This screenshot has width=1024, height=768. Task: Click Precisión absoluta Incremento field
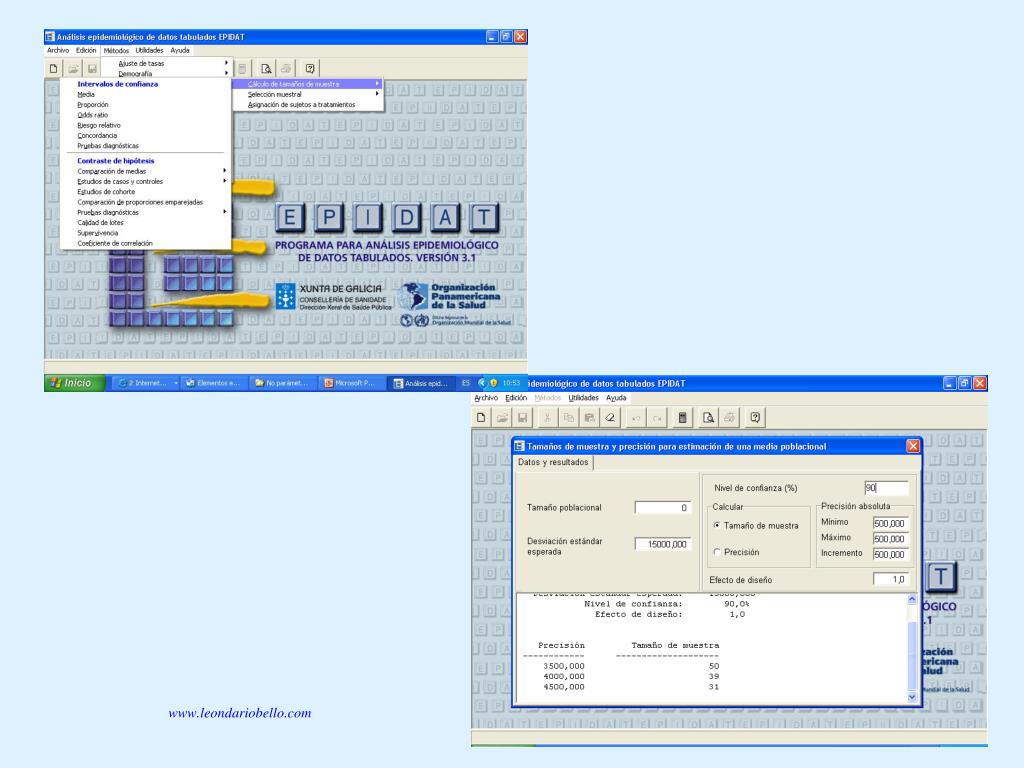[x=891, y=554]
